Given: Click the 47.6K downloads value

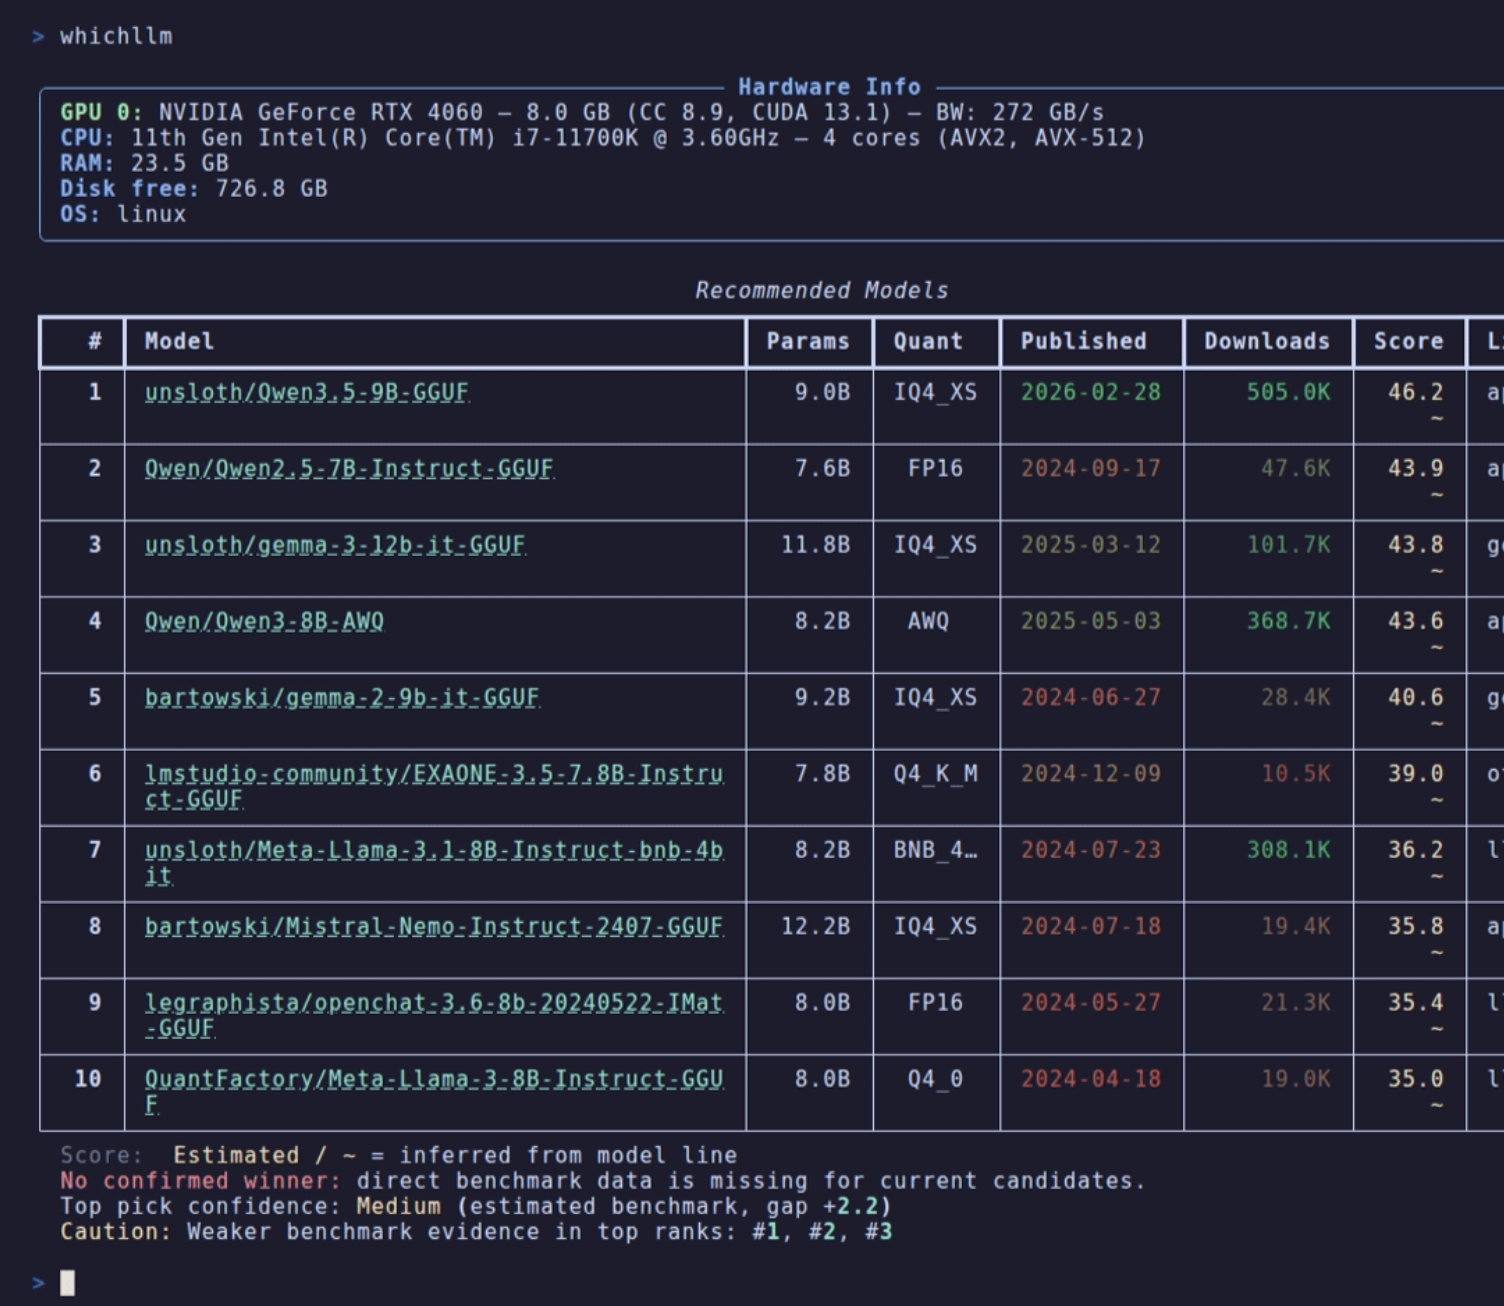Looking at the screenshot, I should pyautogui.click(x=1296, y=468).
